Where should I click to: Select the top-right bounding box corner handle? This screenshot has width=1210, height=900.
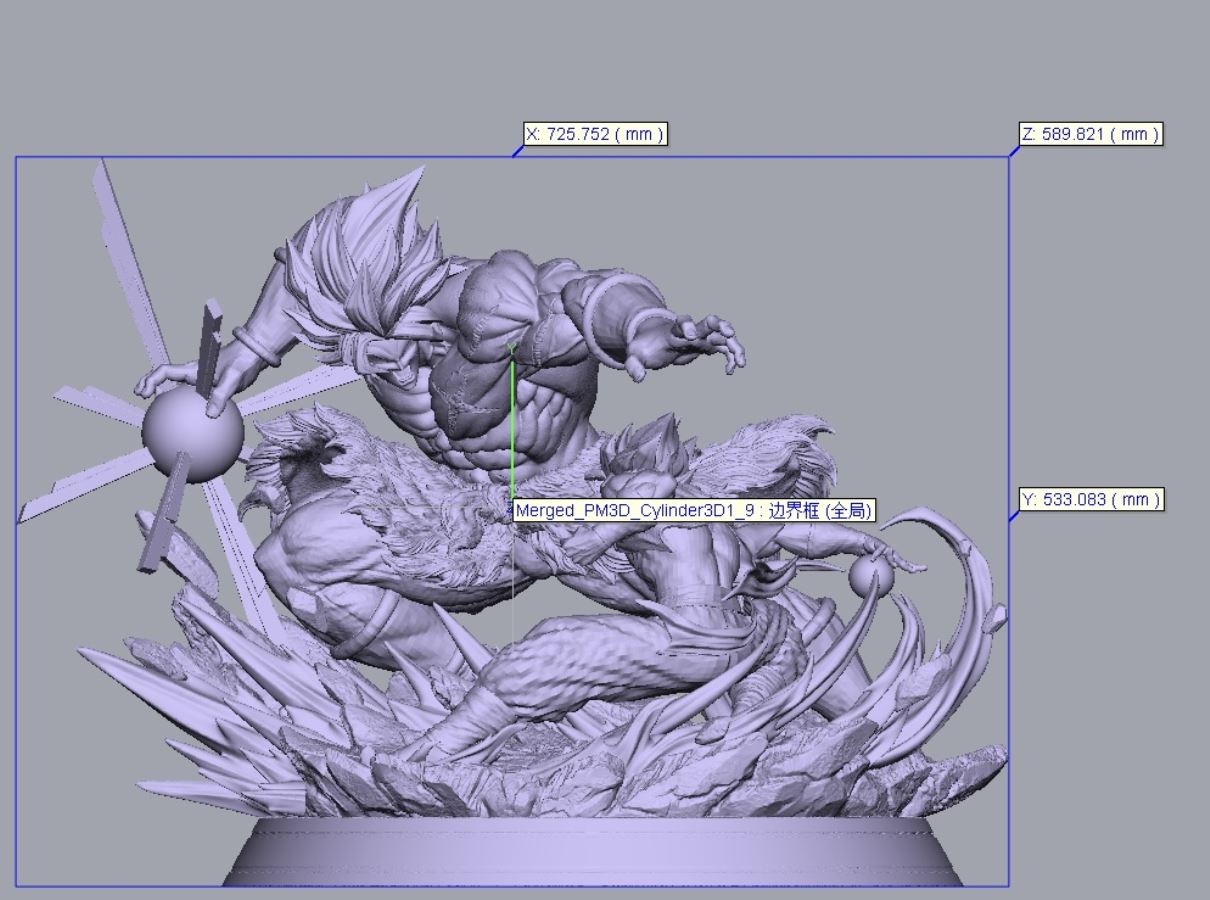[x=1010, y=157]
